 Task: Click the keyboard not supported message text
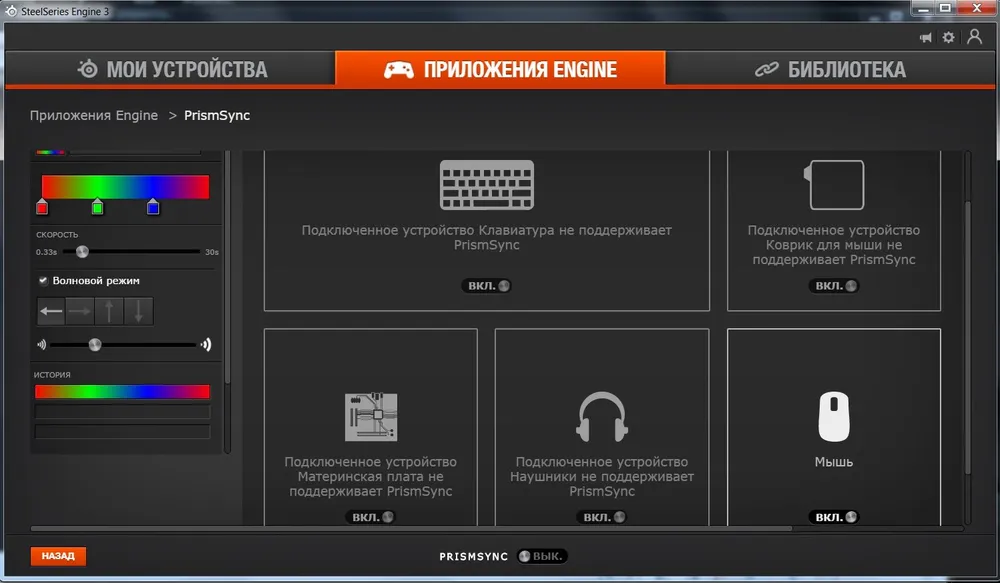pos(487,237)
